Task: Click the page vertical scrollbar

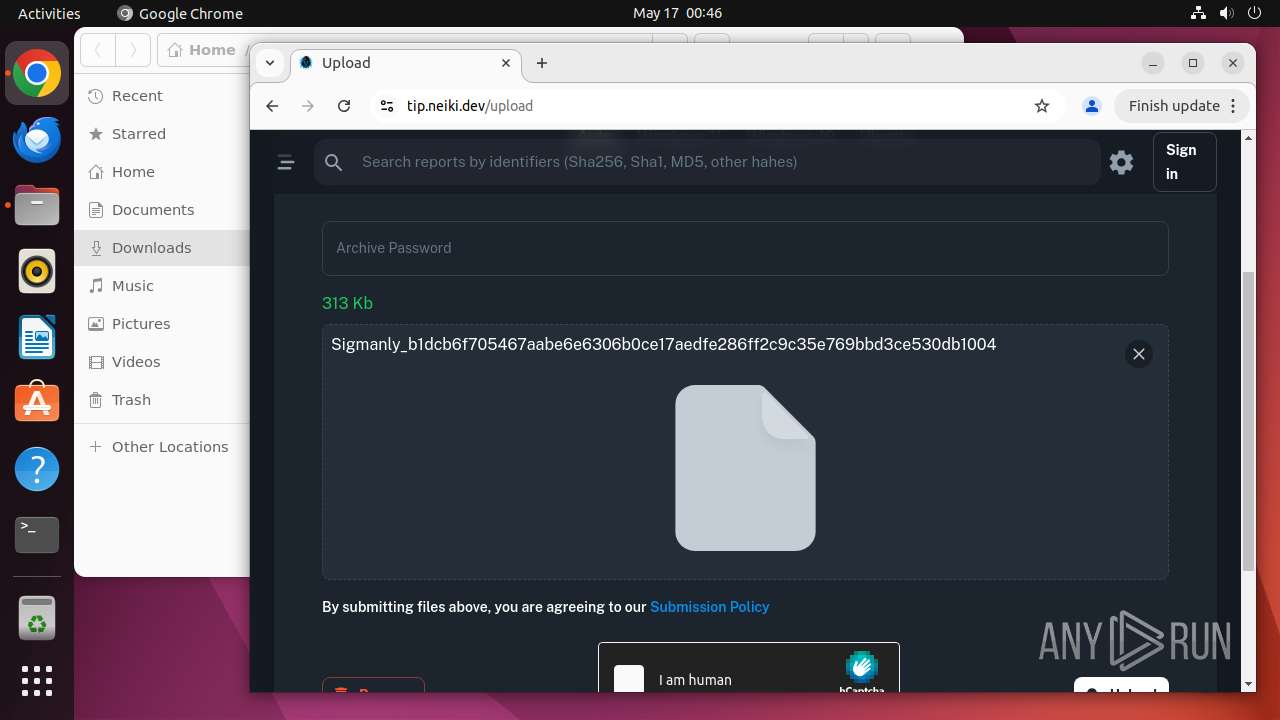Action: click(1248, 420)
